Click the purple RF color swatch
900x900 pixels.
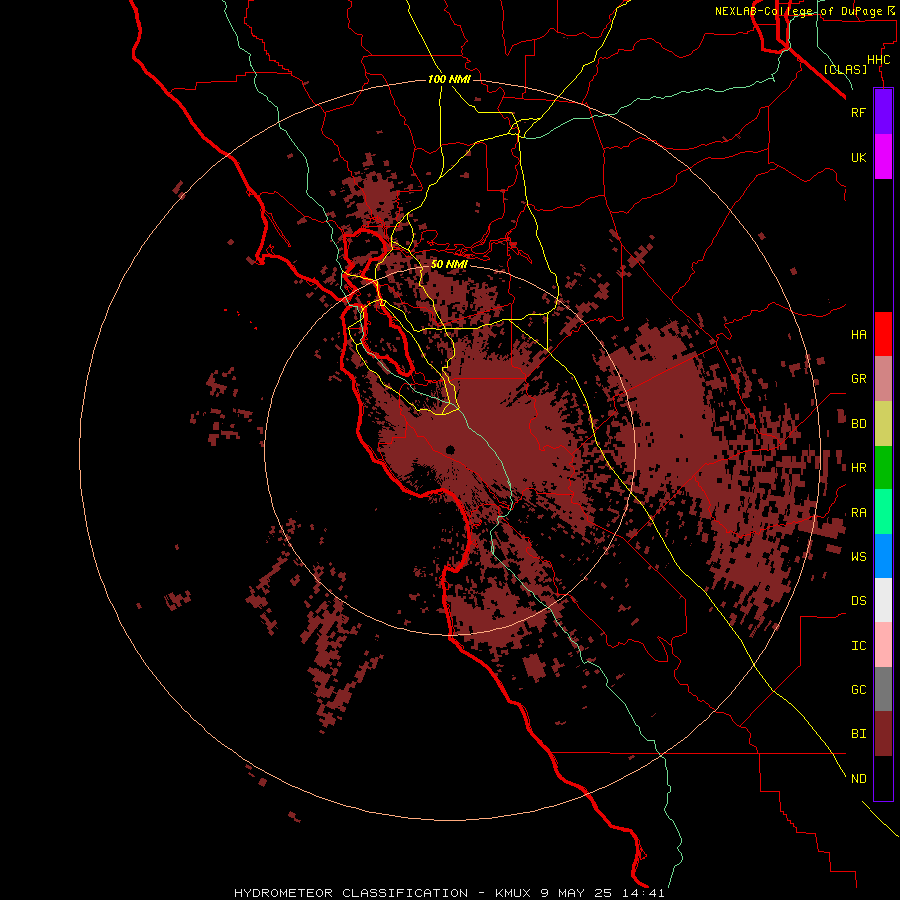coord(883,112)
